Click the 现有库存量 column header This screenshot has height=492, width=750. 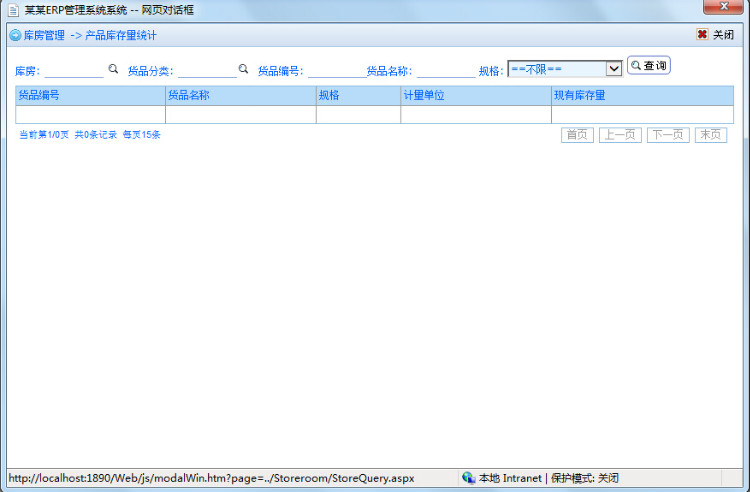(x=642, y=96)
